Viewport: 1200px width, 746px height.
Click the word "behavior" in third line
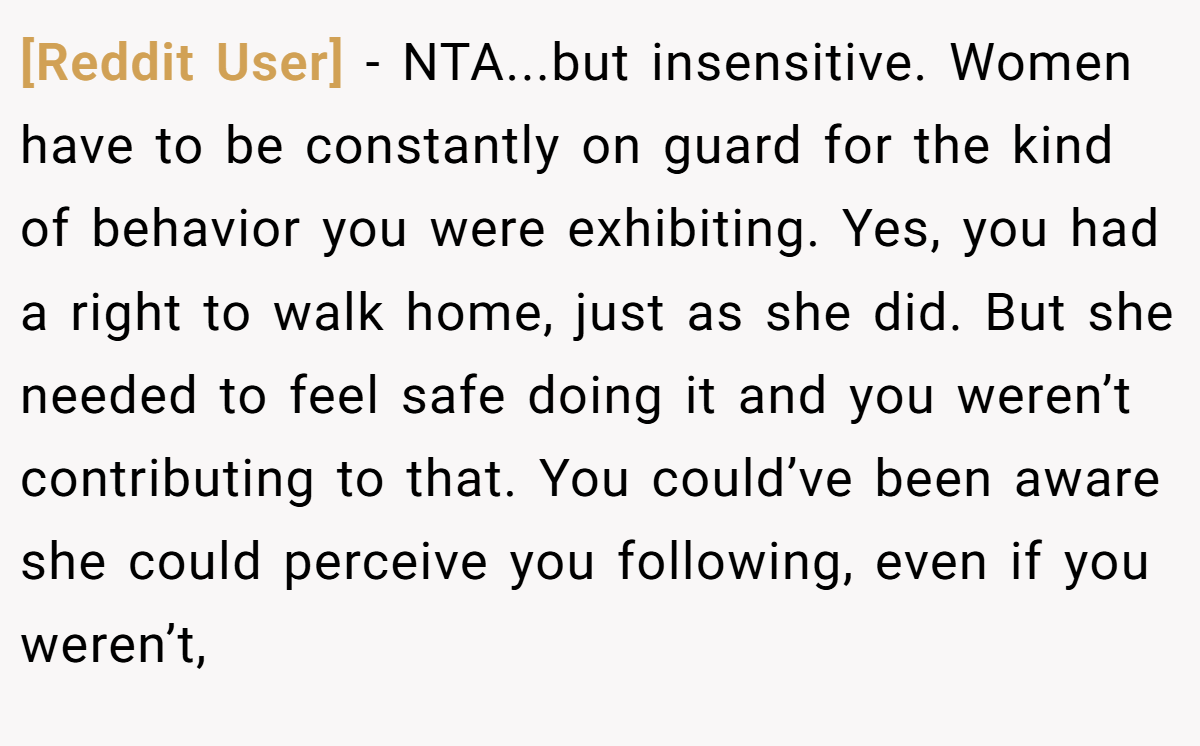[196, 230]
